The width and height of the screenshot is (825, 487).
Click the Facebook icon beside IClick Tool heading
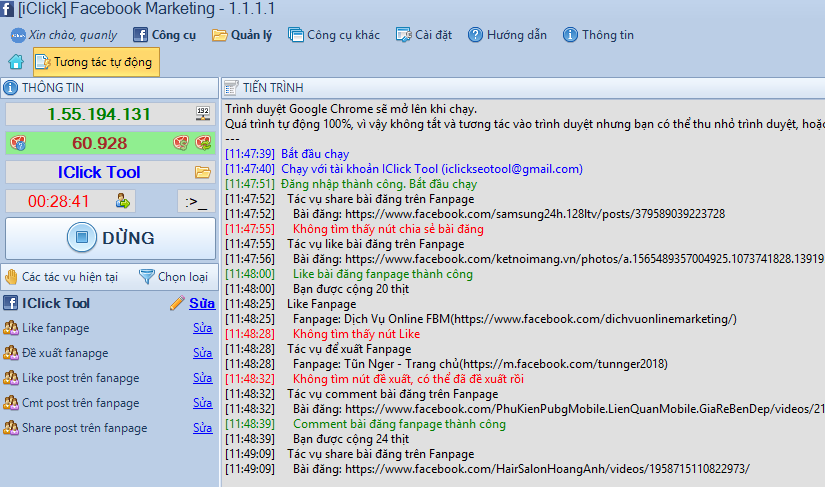click(11, 303)
